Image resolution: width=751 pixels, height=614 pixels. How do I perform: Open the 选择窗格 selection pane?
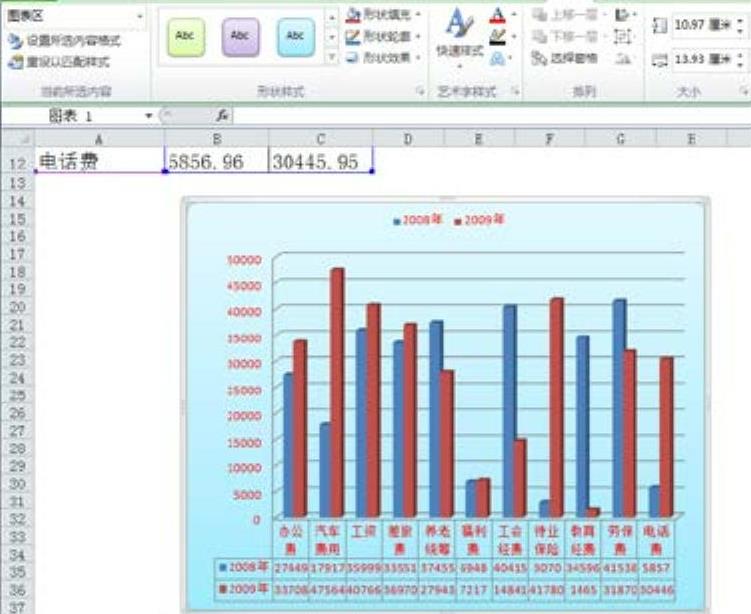[x=566, y=58]
